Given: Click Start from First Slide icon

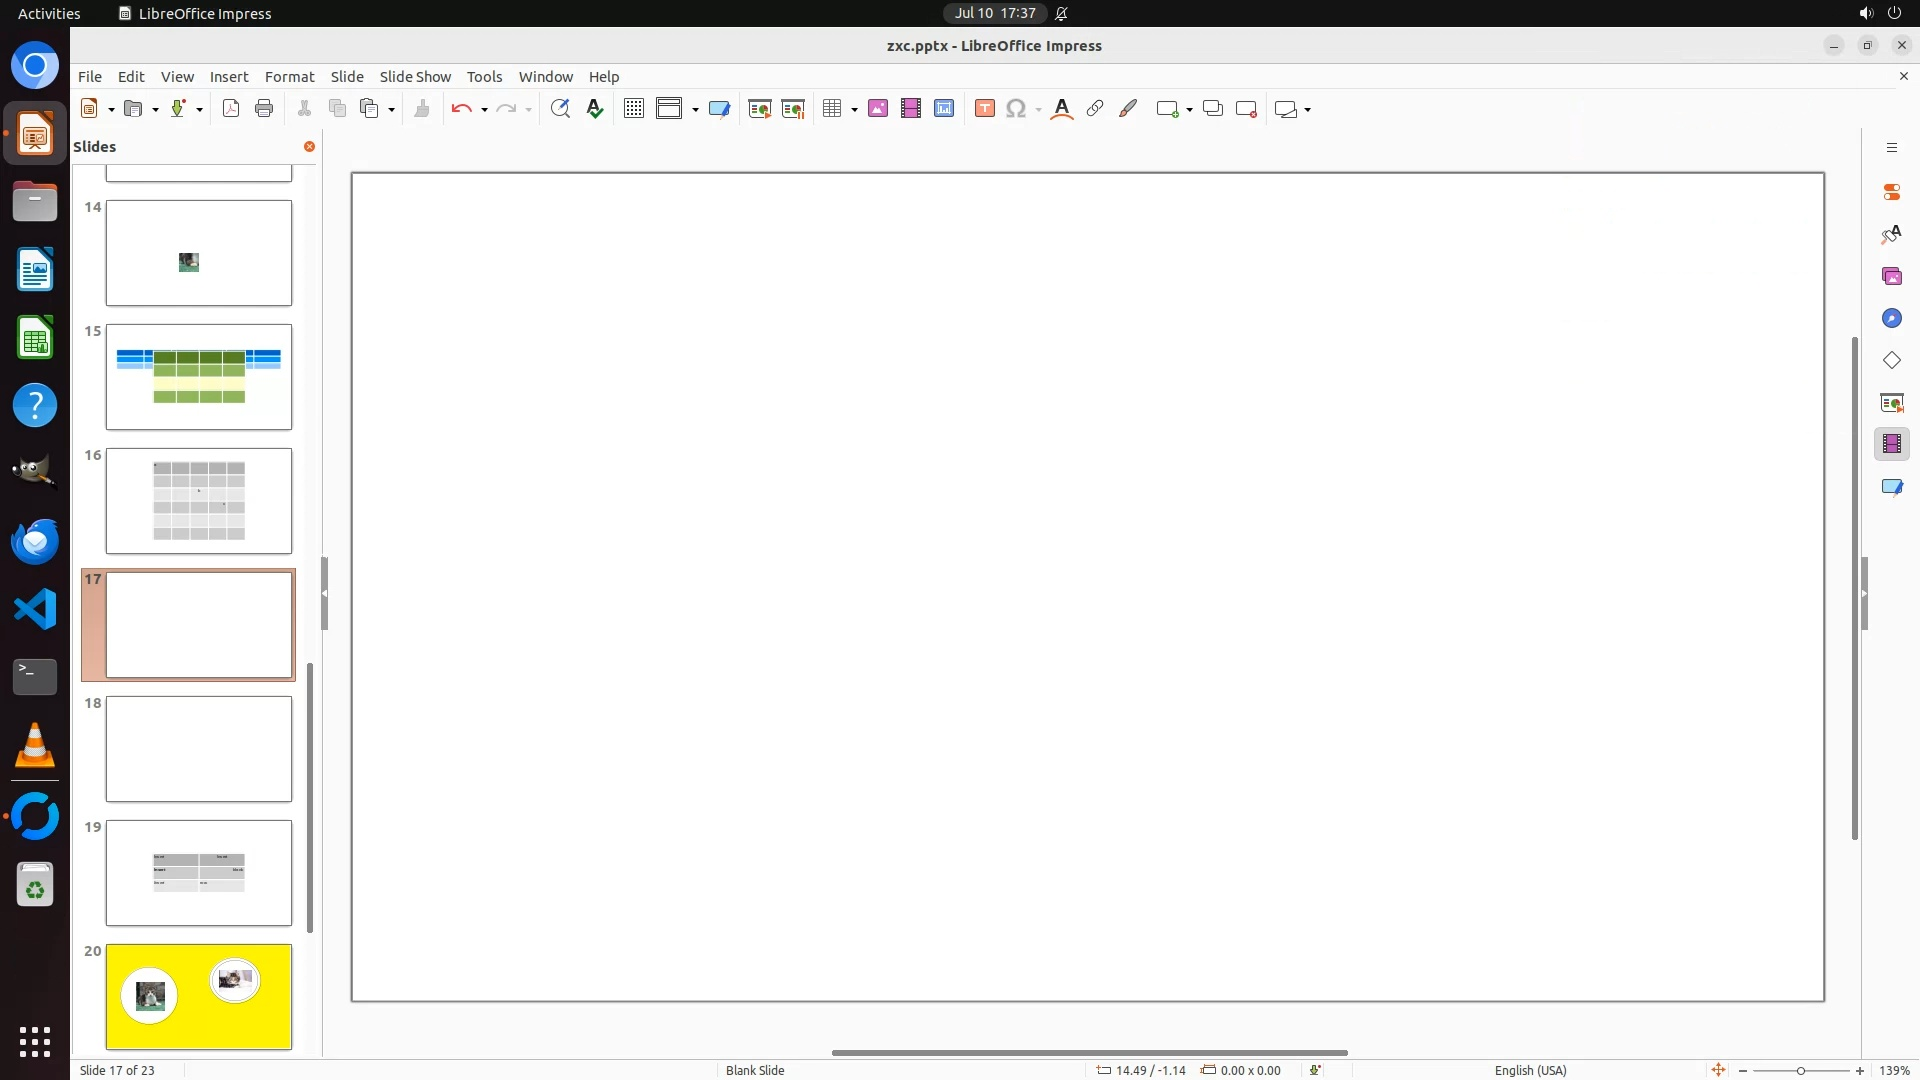Looking at the screenshot, I should tap(760, 109).
